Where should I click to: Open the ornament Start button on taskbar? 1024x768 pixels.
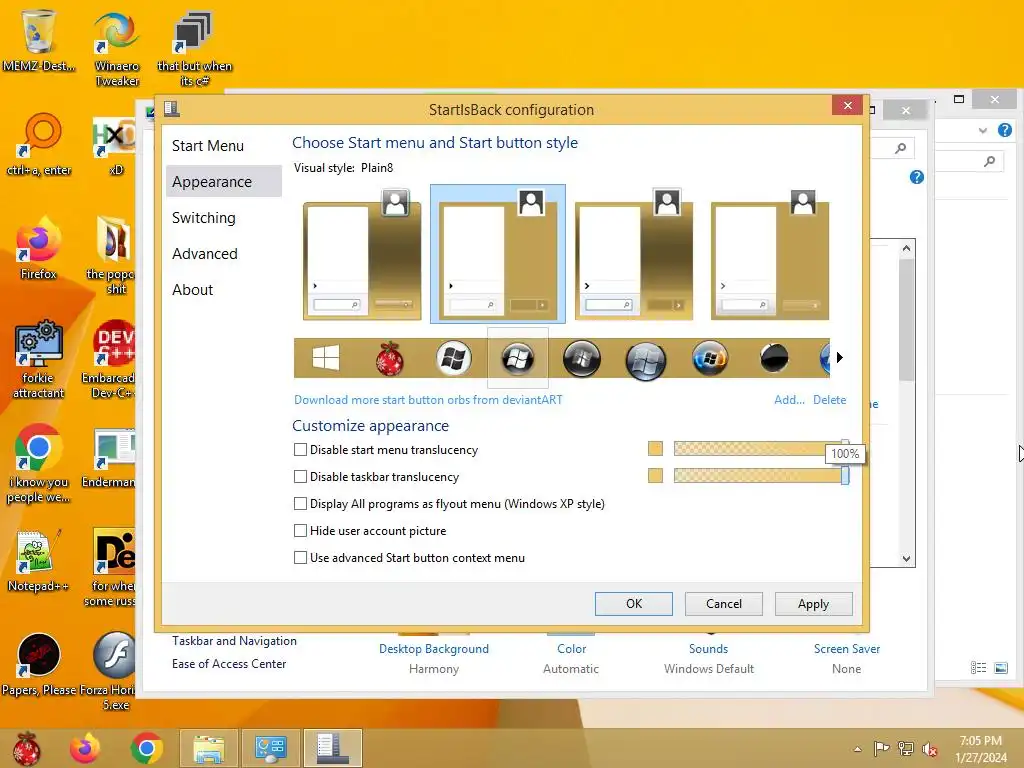pyautogui.click(x=27, y=748)
